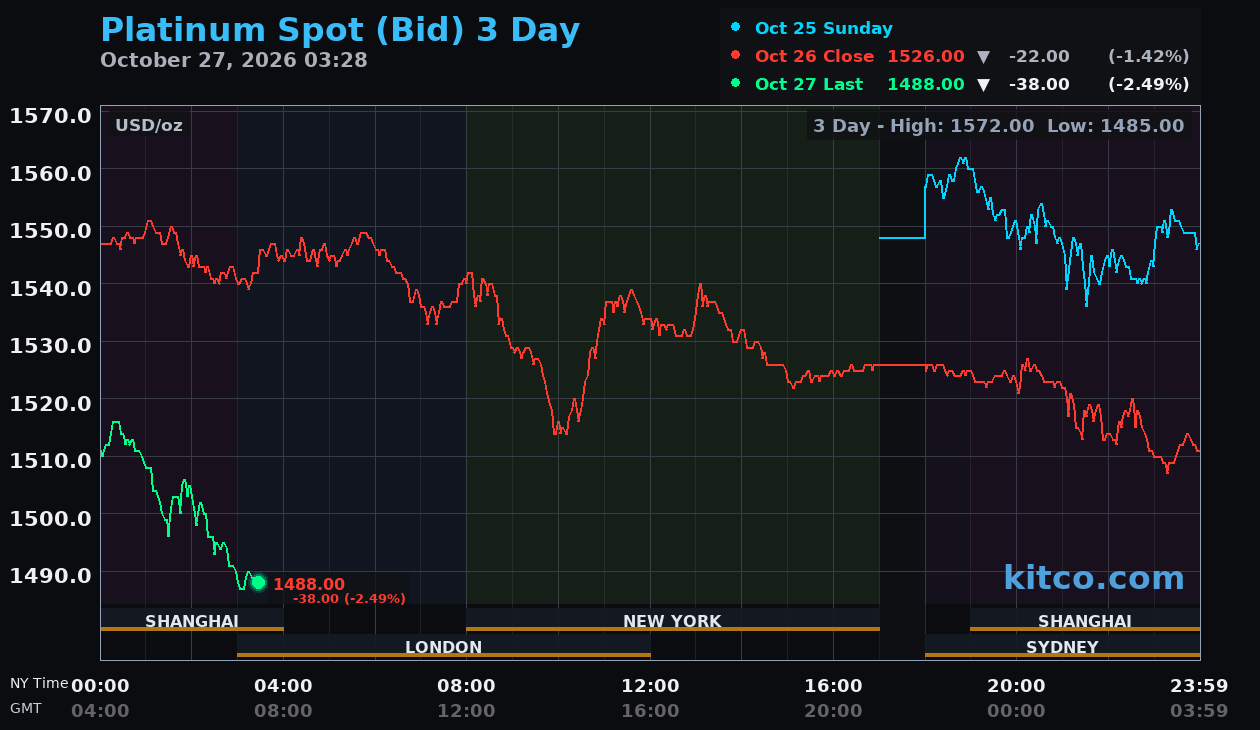The height and width of the screenshot is (730, 1260).
Task: Click the 1570.0 y-axis label
Action: (x=51, y=115)
